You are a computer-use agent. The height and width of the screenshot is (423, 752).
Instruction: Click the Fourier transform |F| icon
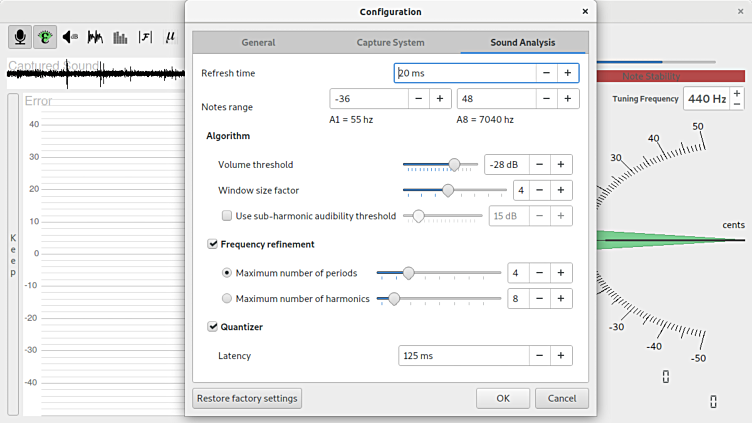pyautogui.click(x=146, y=37)
